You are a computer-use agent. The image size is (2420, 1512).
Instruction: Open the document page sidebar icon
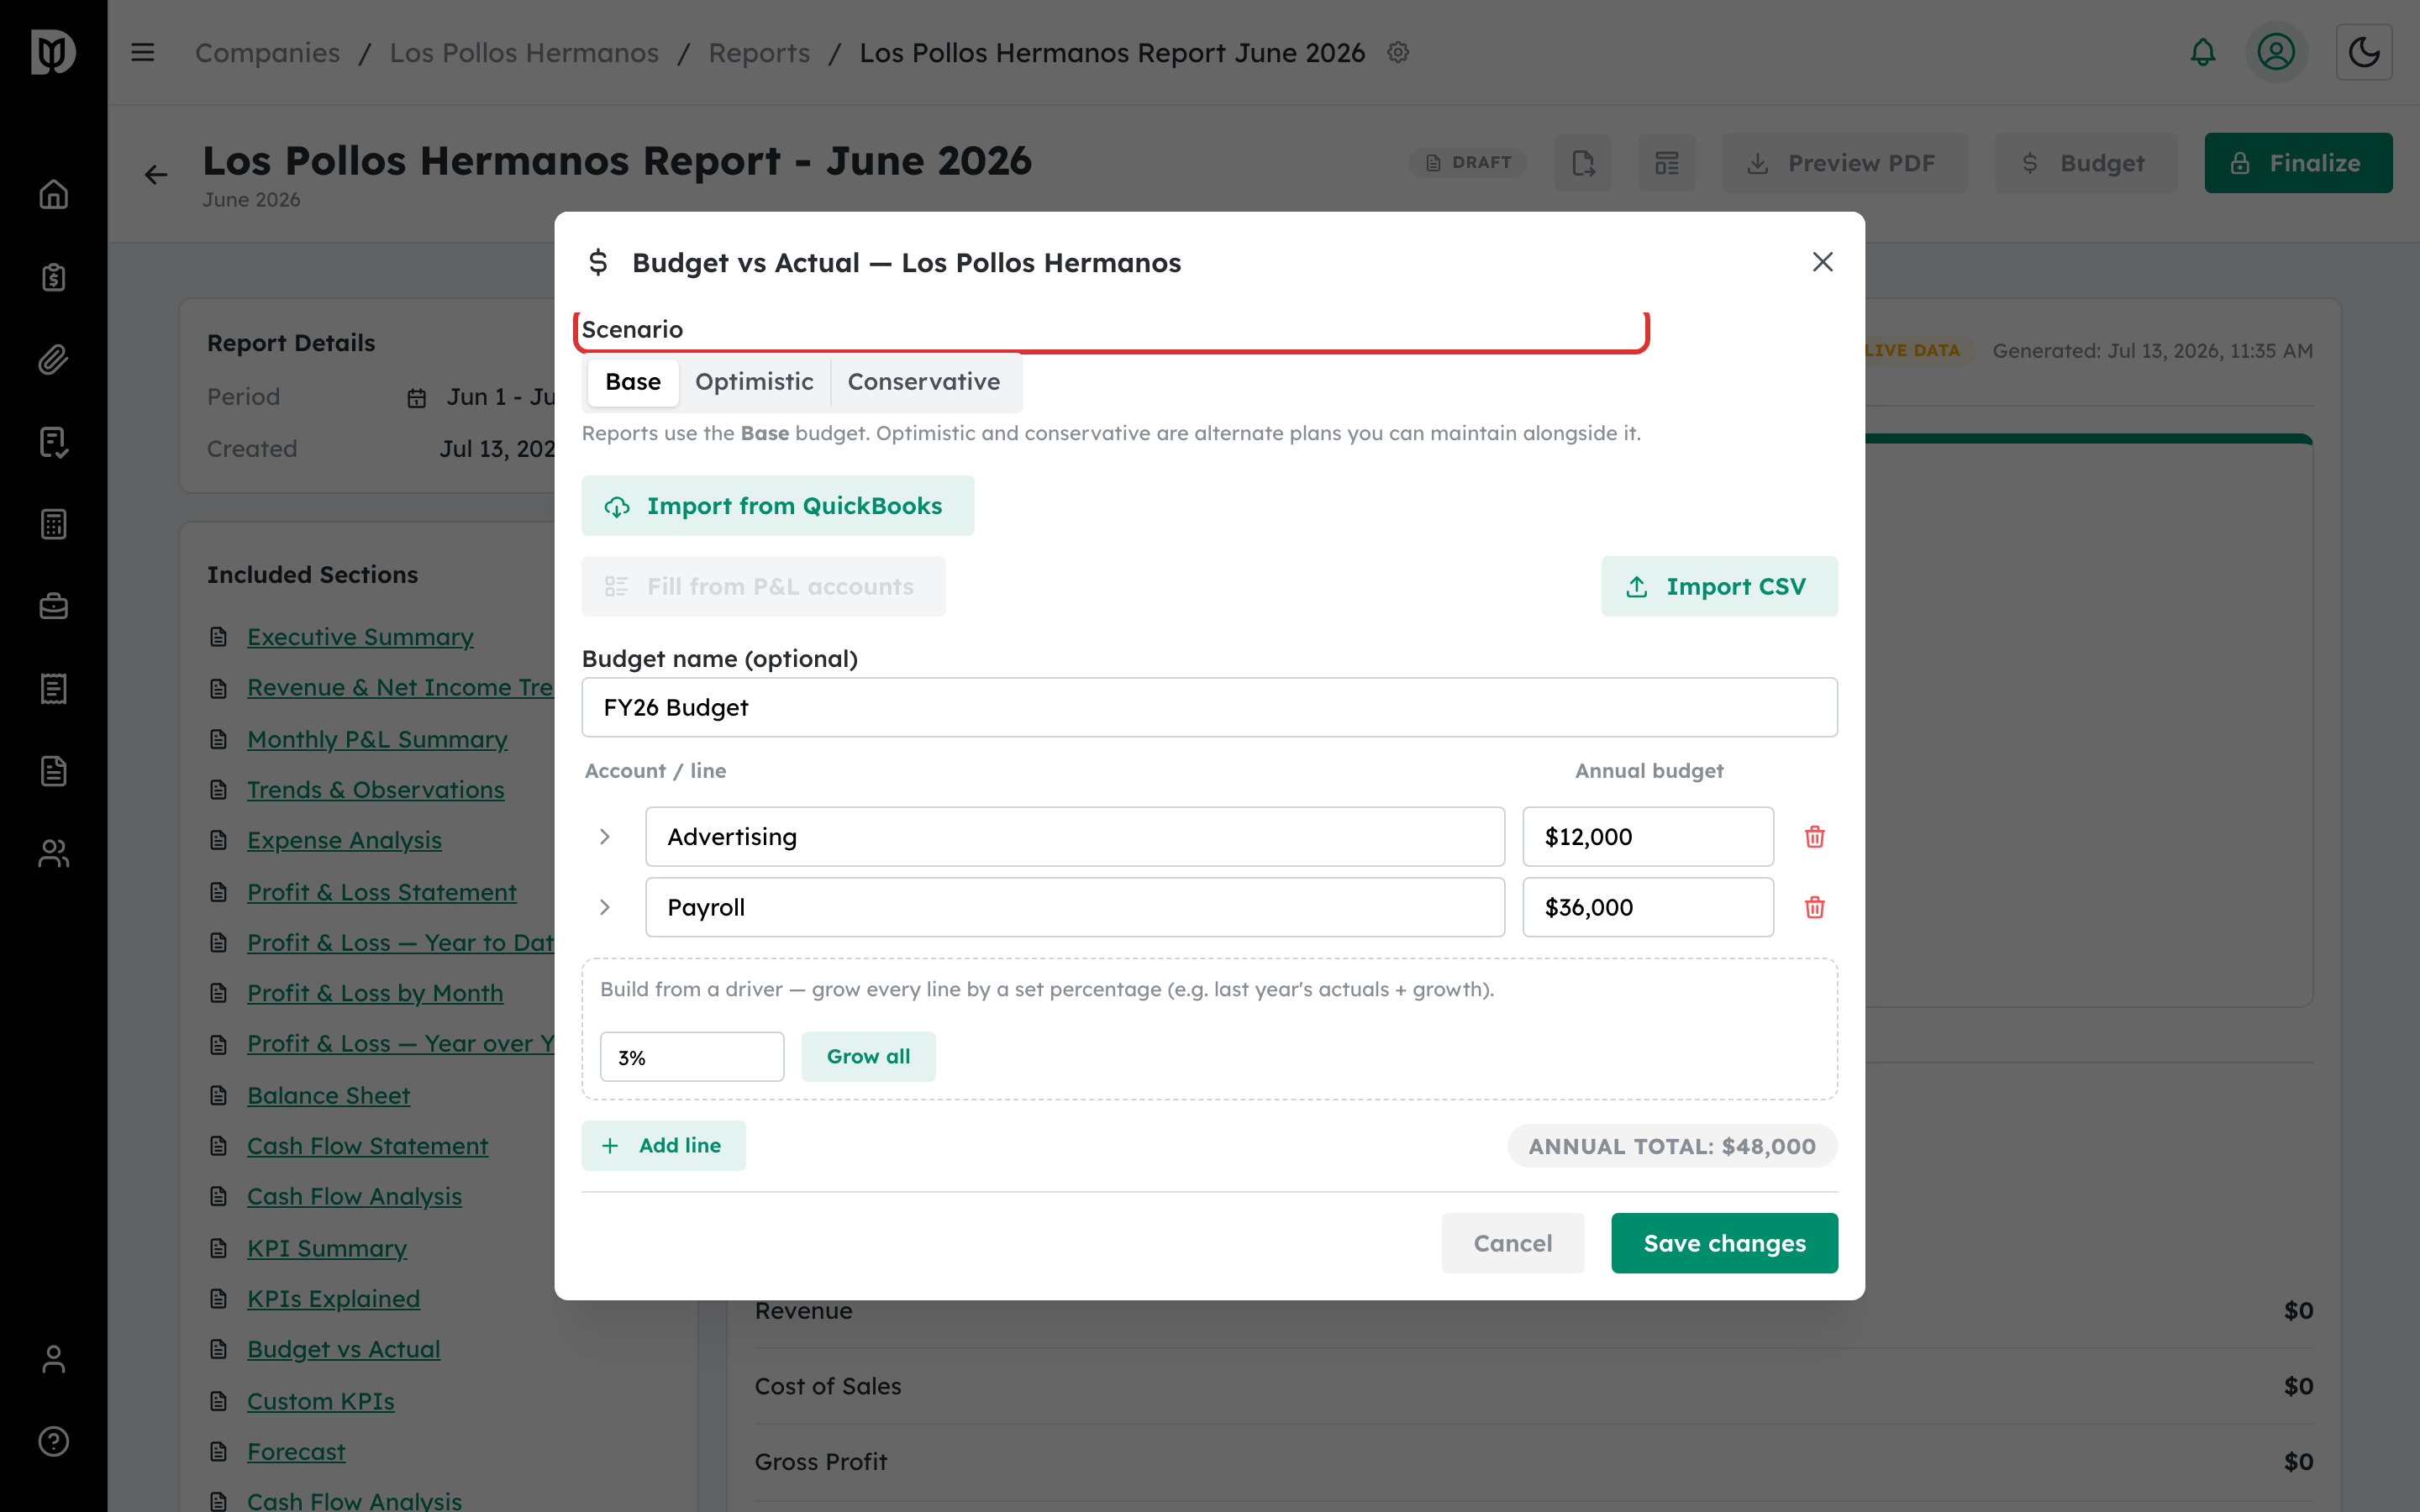pos(53,771)
